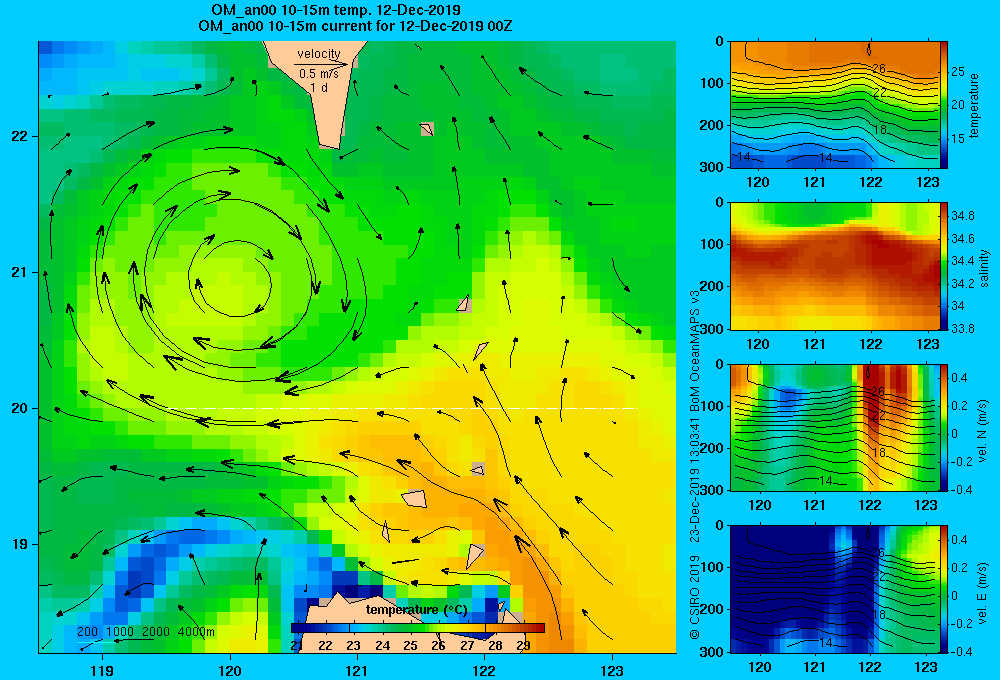The image size is (1000, 680).
Task: Click value 29 under main temperature colorbar
Action: point(523,645)
